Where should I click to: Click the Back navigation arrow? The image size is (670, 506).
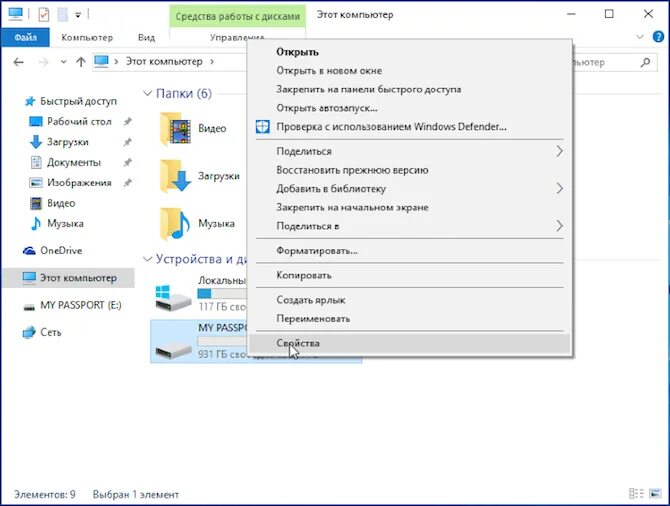(x=18, y=62)
